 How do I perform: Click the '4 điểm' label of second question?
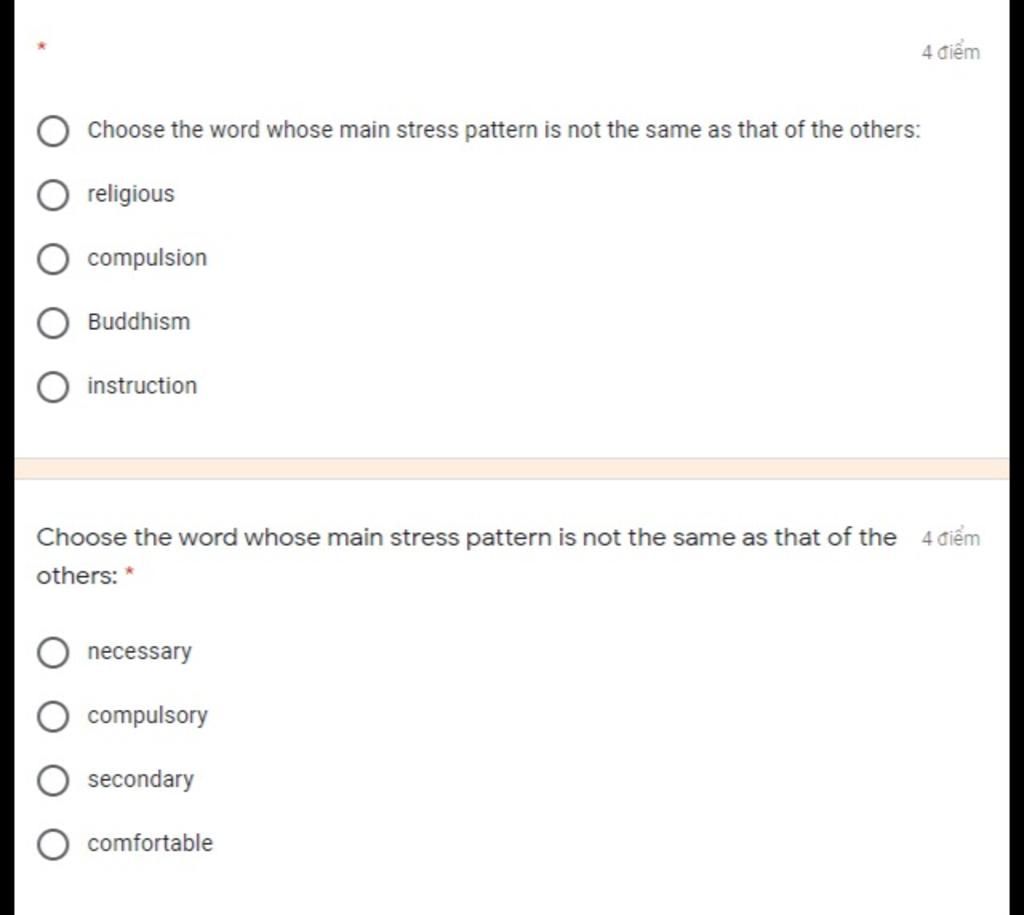click(x=950, y=538)
